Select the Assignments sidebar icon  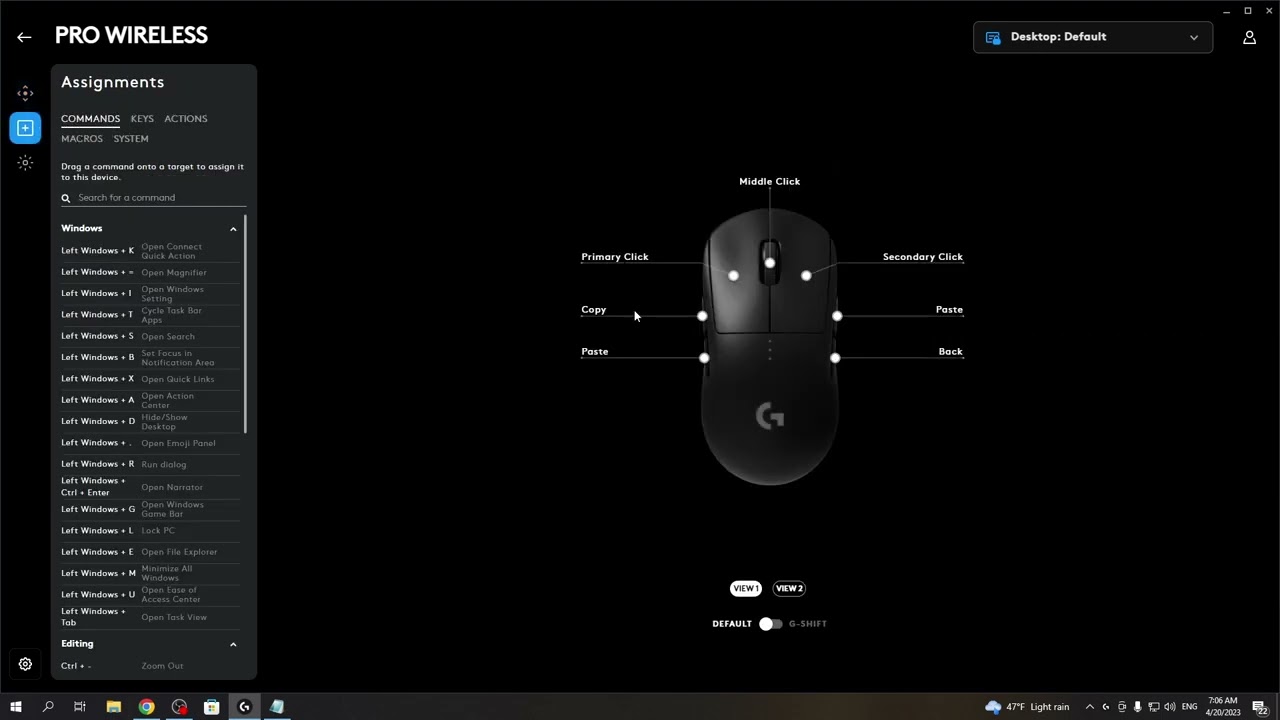25,128
